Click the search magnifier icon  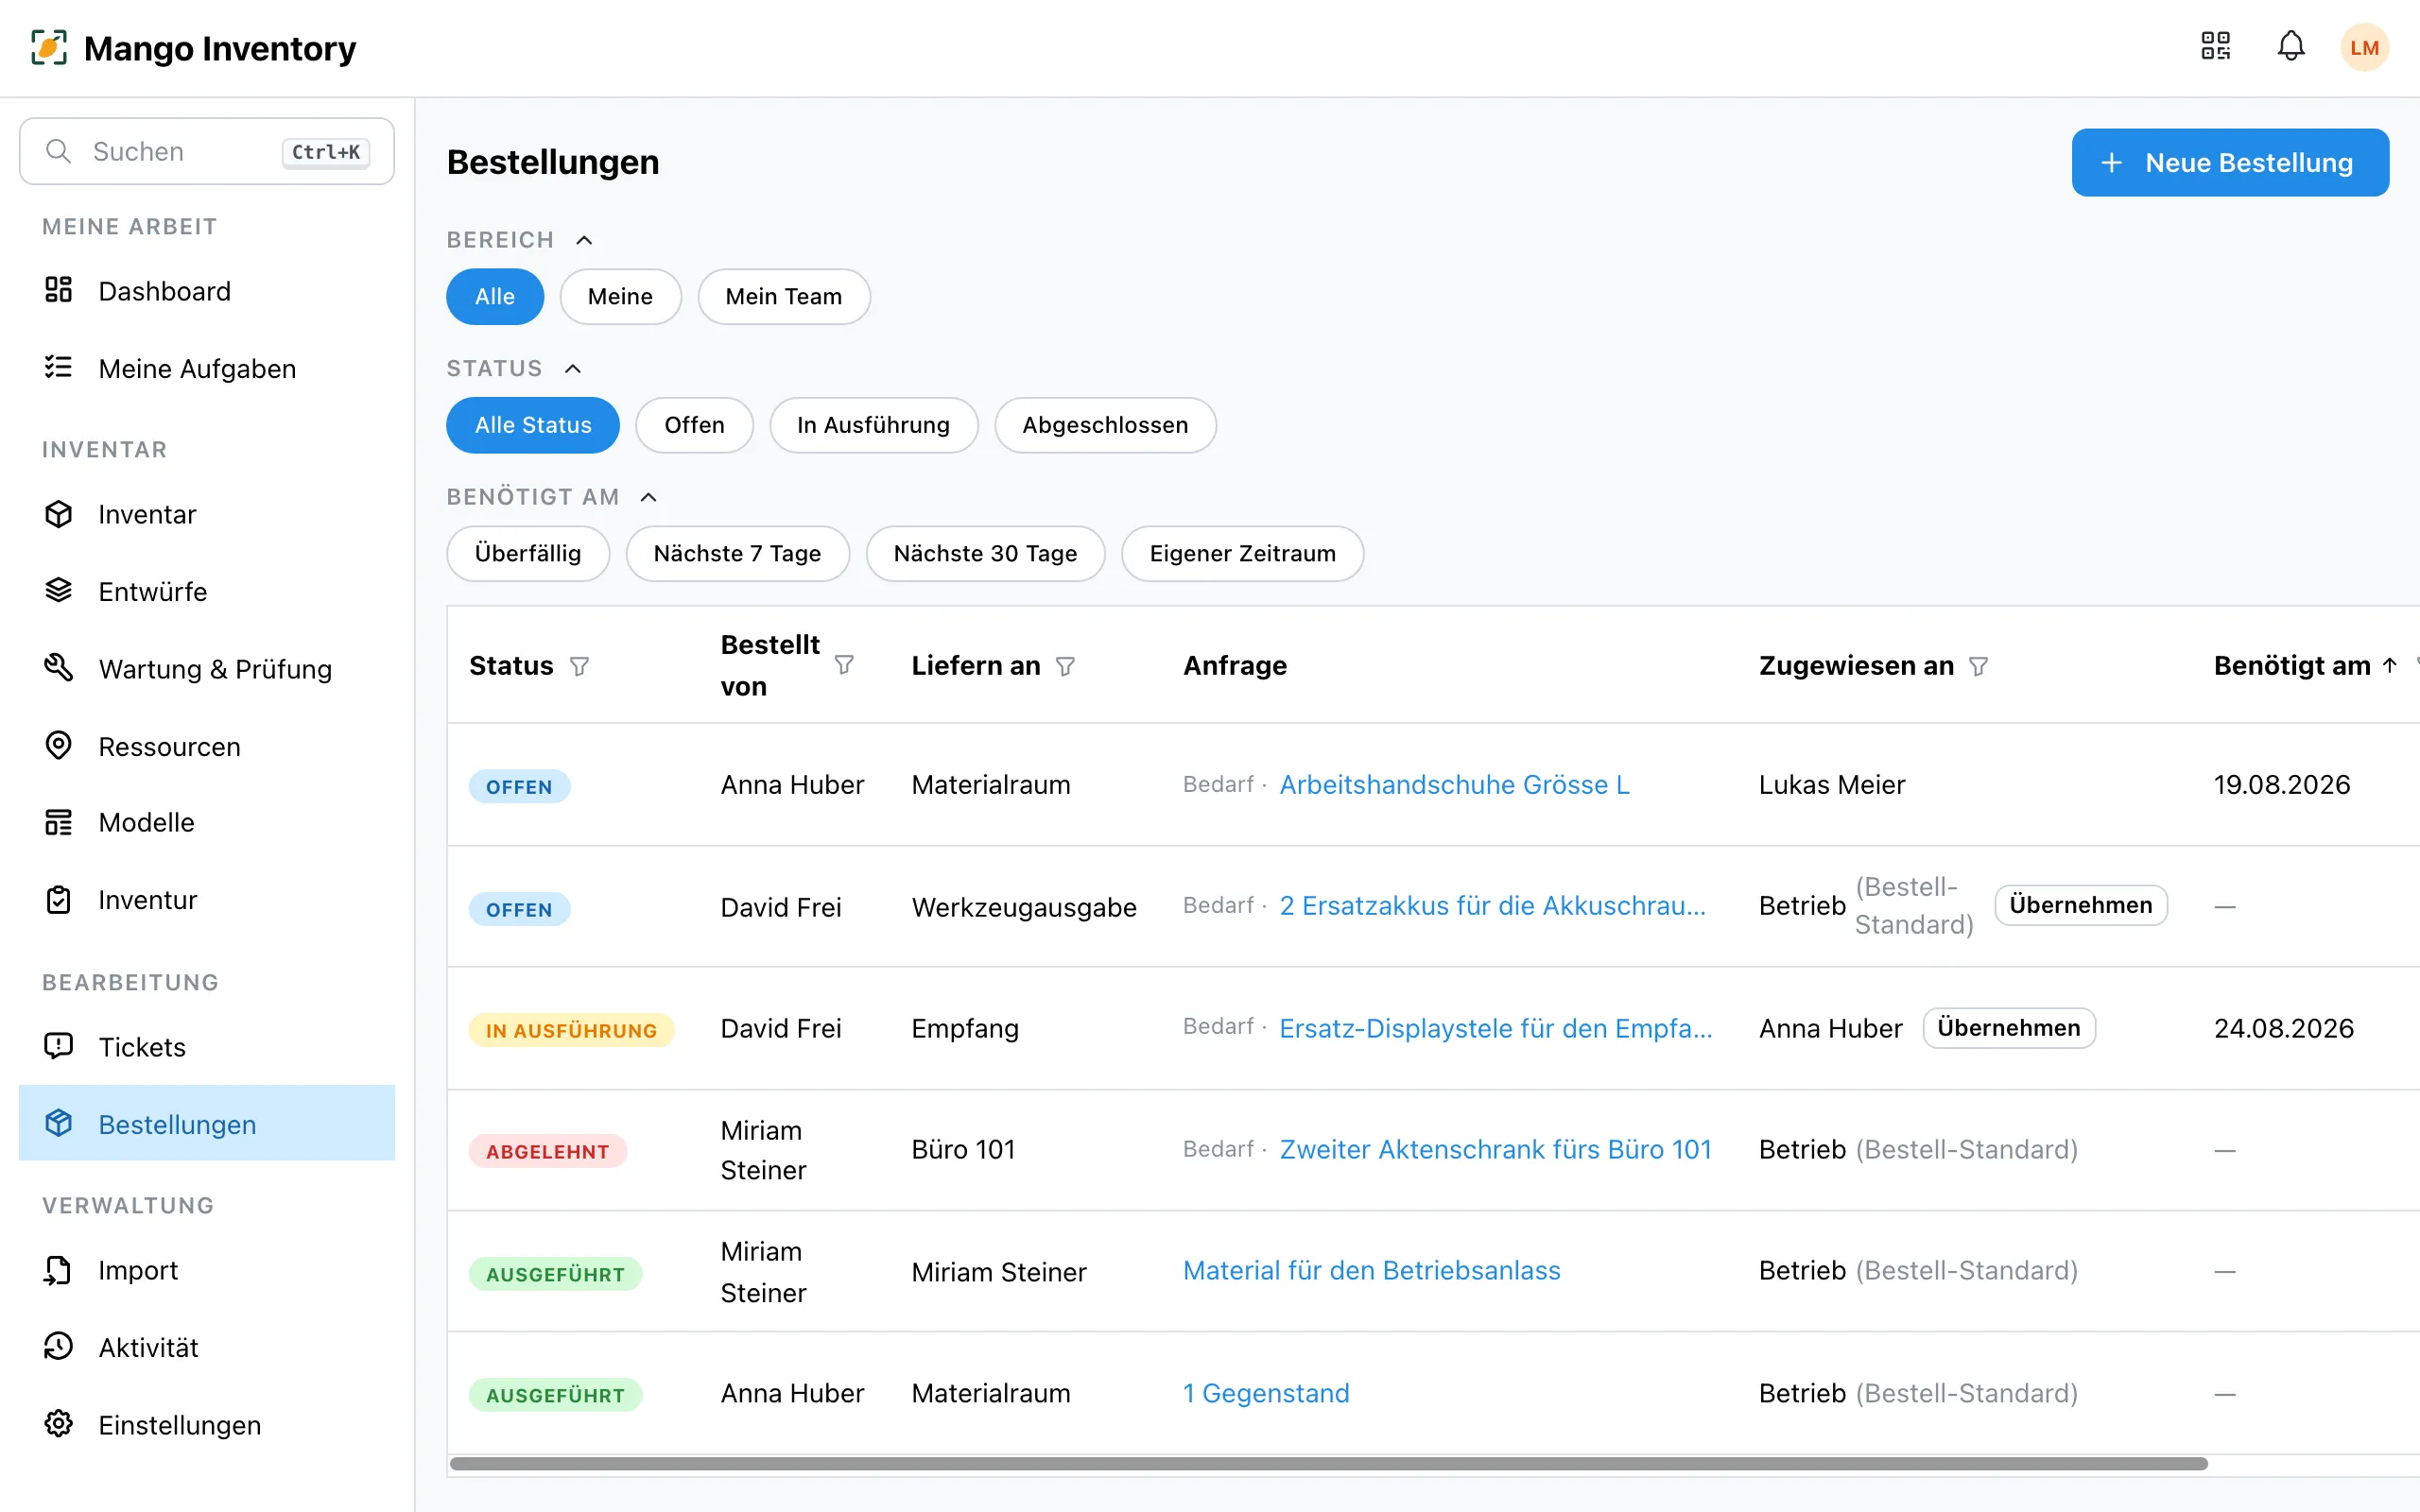pos(59,151)
